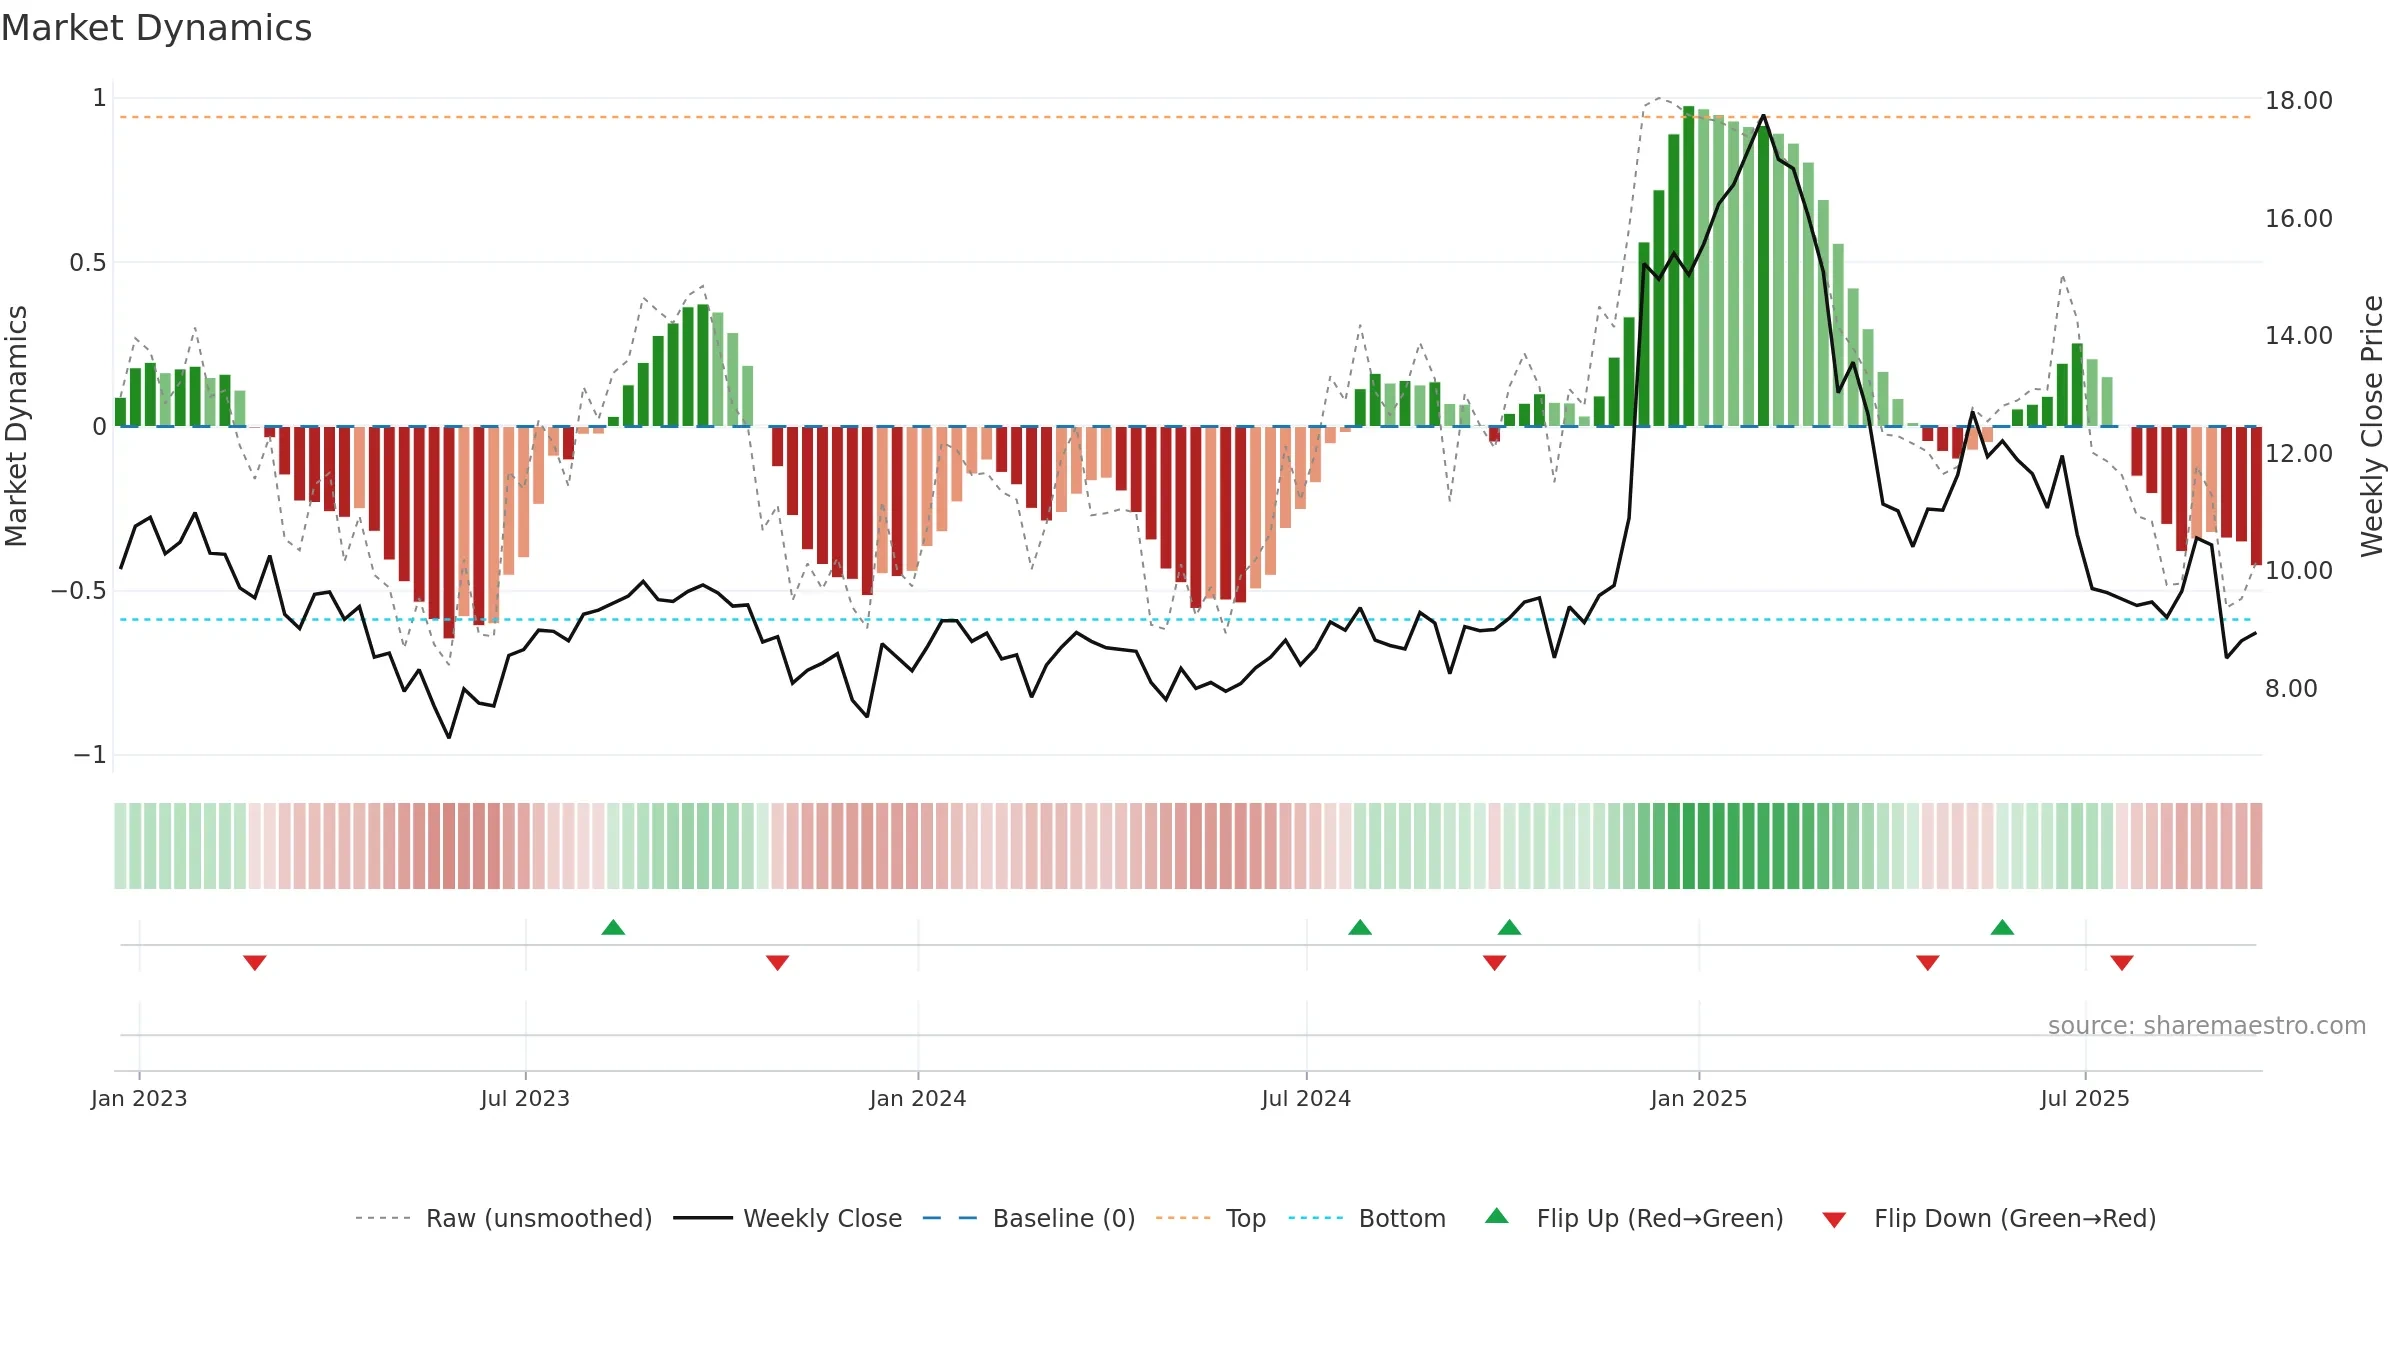Click the green Flip Up legend triangle icon

click(x=1497, y=1216)
